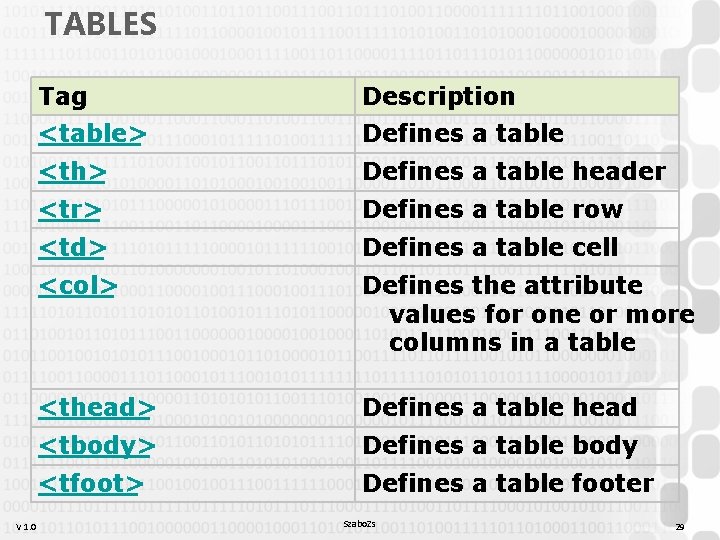720x540 pixels.
Task: Open the <th> tag link
Action: point(72,172)
